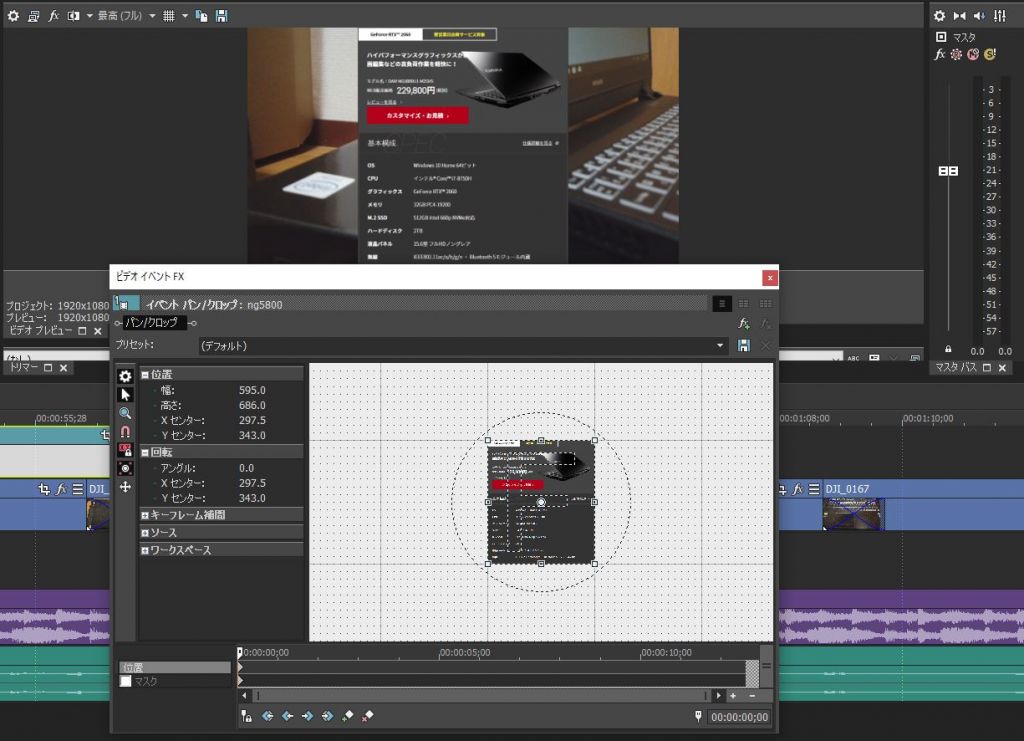This screenshot has width=1024, height=741.
Task: Switch FX dialog to medium grid view
Action: tap(743, 304)
